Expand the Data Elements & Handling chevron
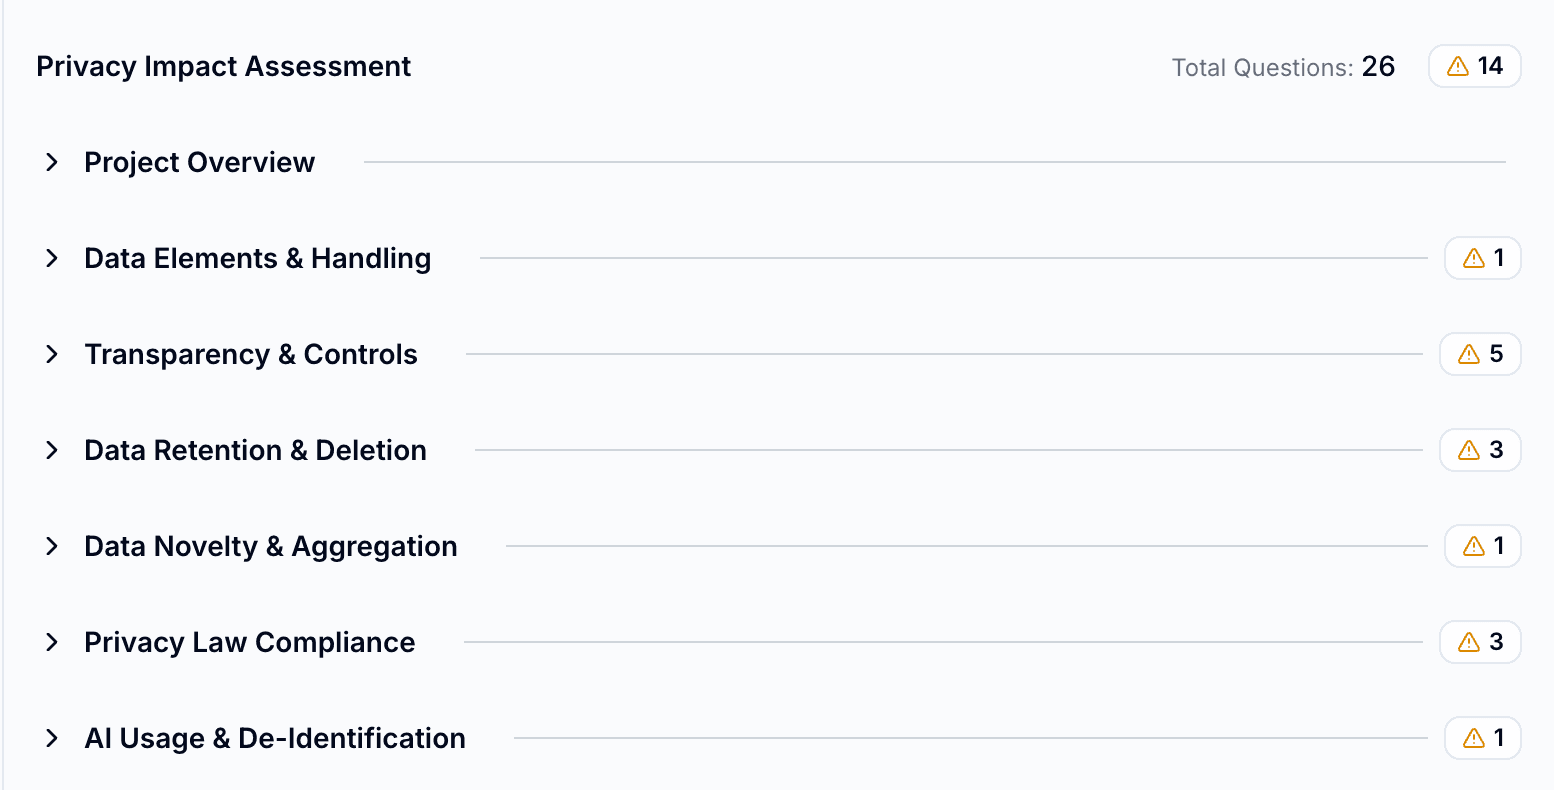1554x790 pixels. (x=52, y=258)
